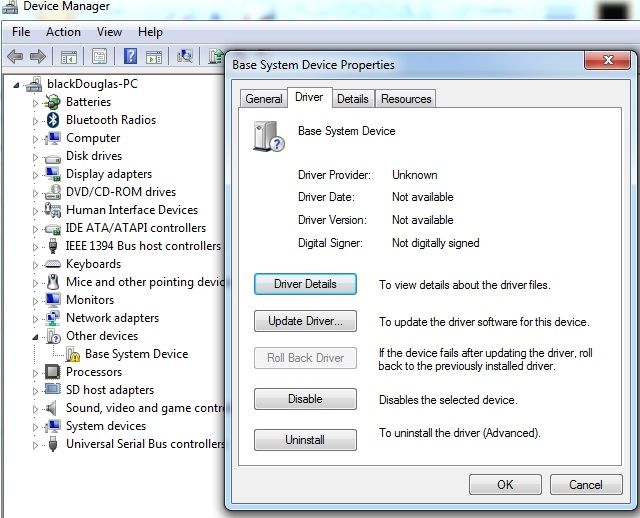Click the Back arrow toolbar icon
This screenshot has height=518, width=640.
16,56
